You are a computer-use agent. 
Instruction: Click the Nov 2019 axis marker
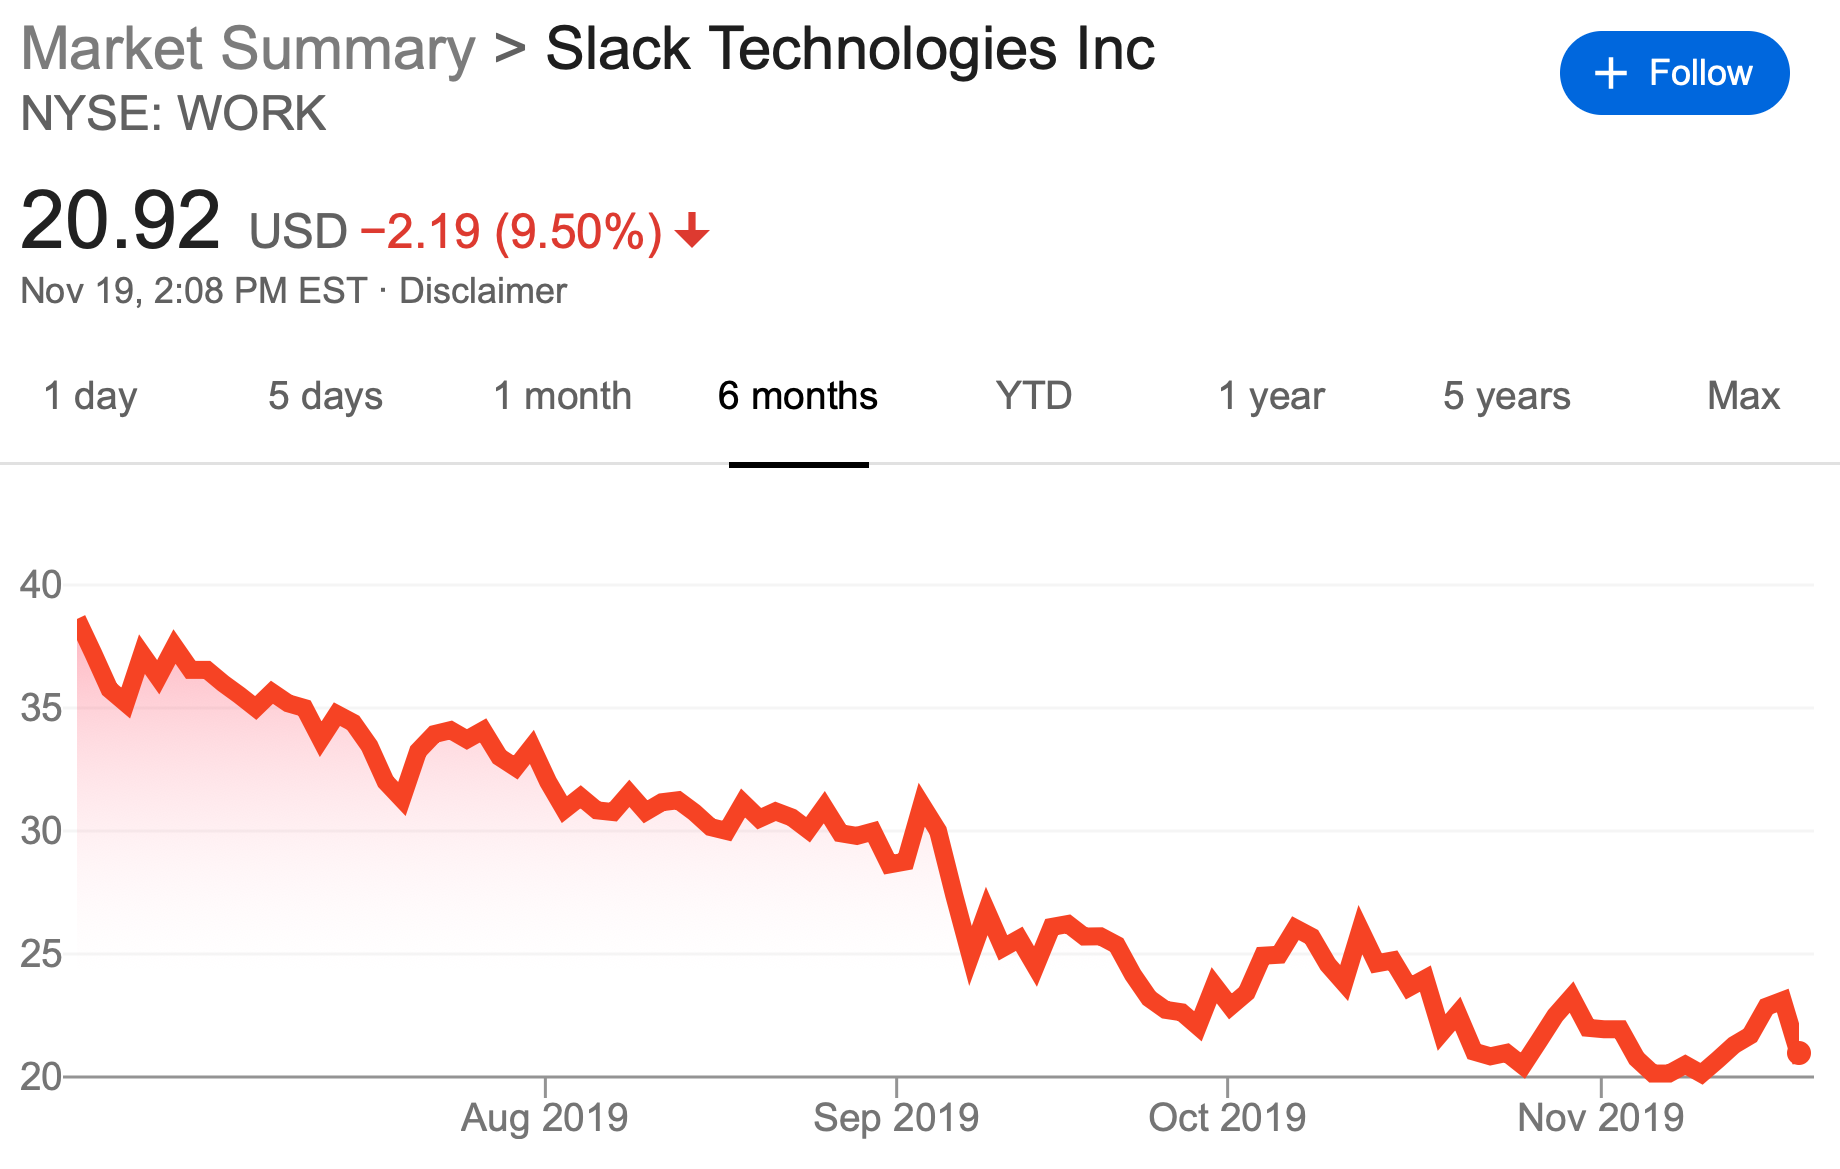click(1601, 1117)
